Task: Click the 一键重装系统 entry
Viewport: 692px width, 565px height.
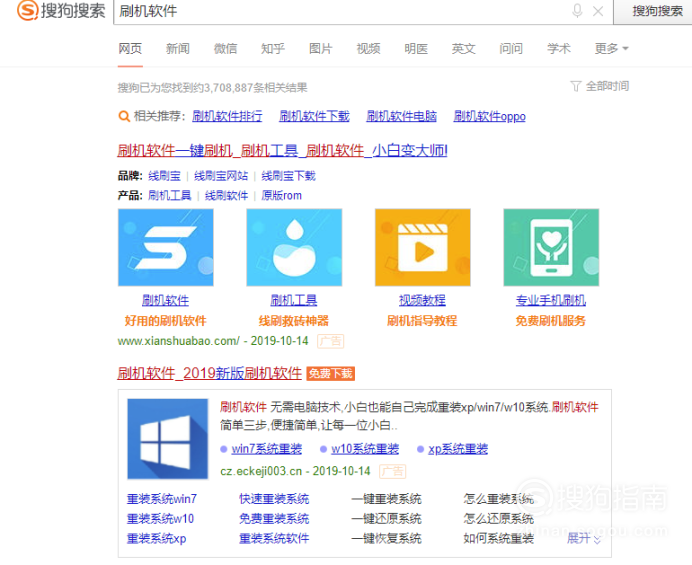Action: coord(387,499)
